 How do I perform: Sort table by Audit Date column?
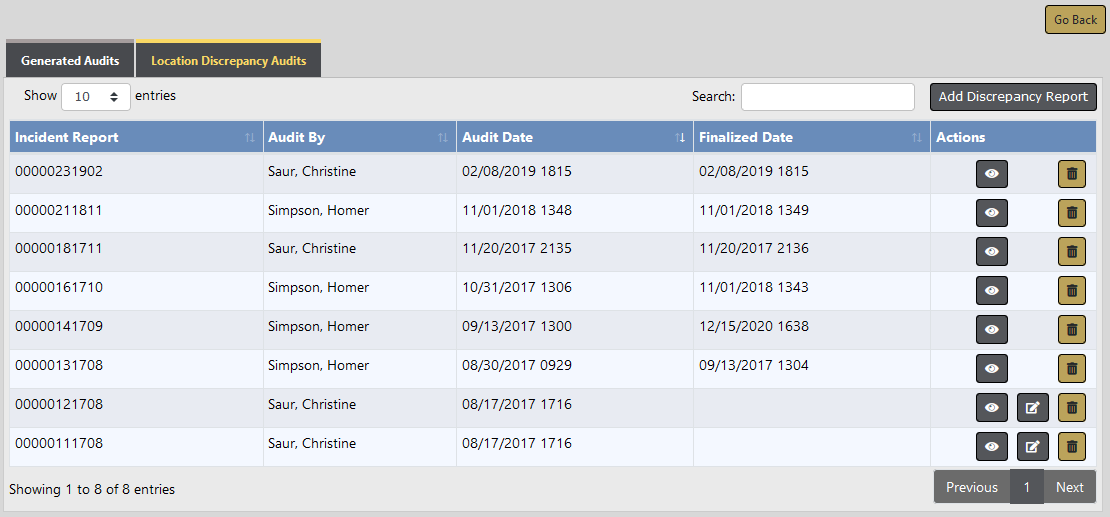pos(574,138)
